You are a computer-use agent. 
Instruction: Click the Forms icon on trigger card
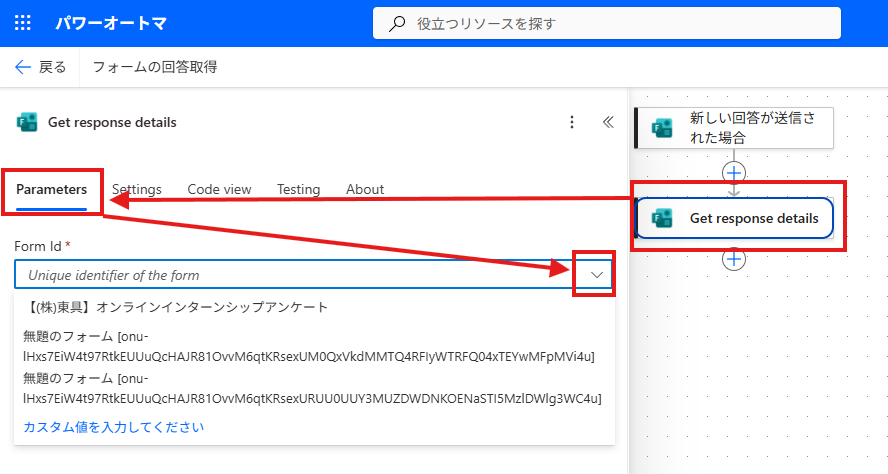coord(661,128)
